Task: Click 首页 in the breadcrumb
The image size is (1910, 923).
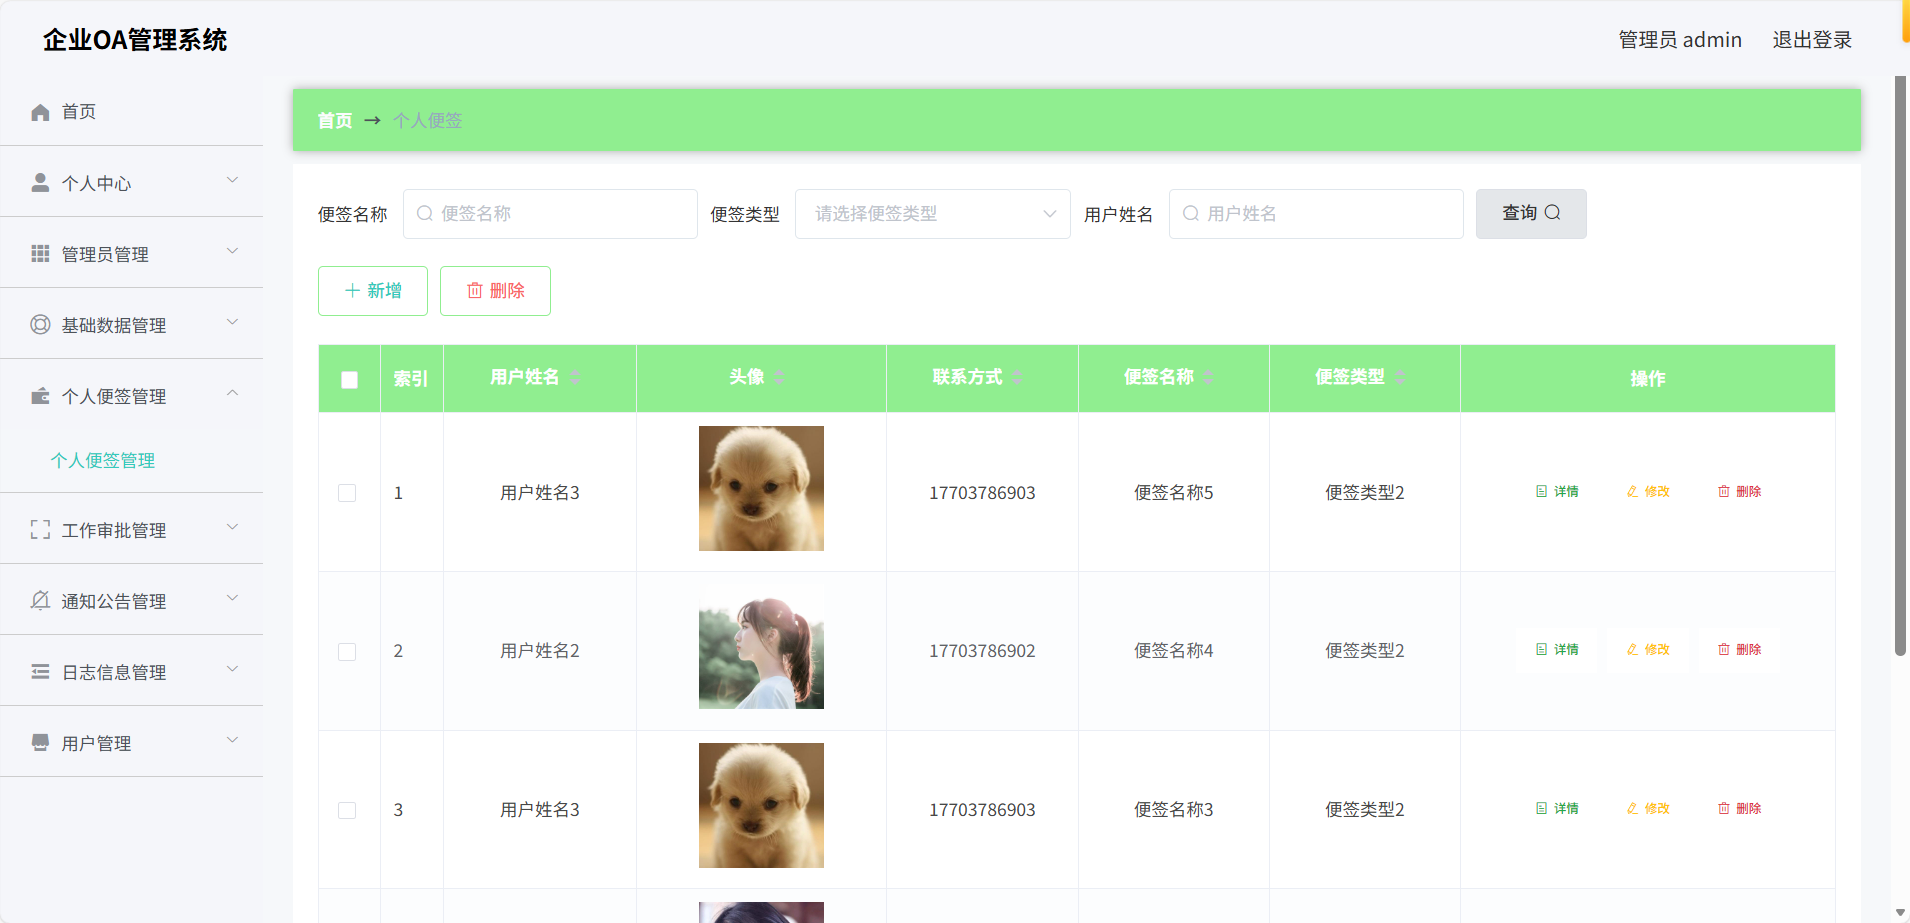Action: coord(335,121)
